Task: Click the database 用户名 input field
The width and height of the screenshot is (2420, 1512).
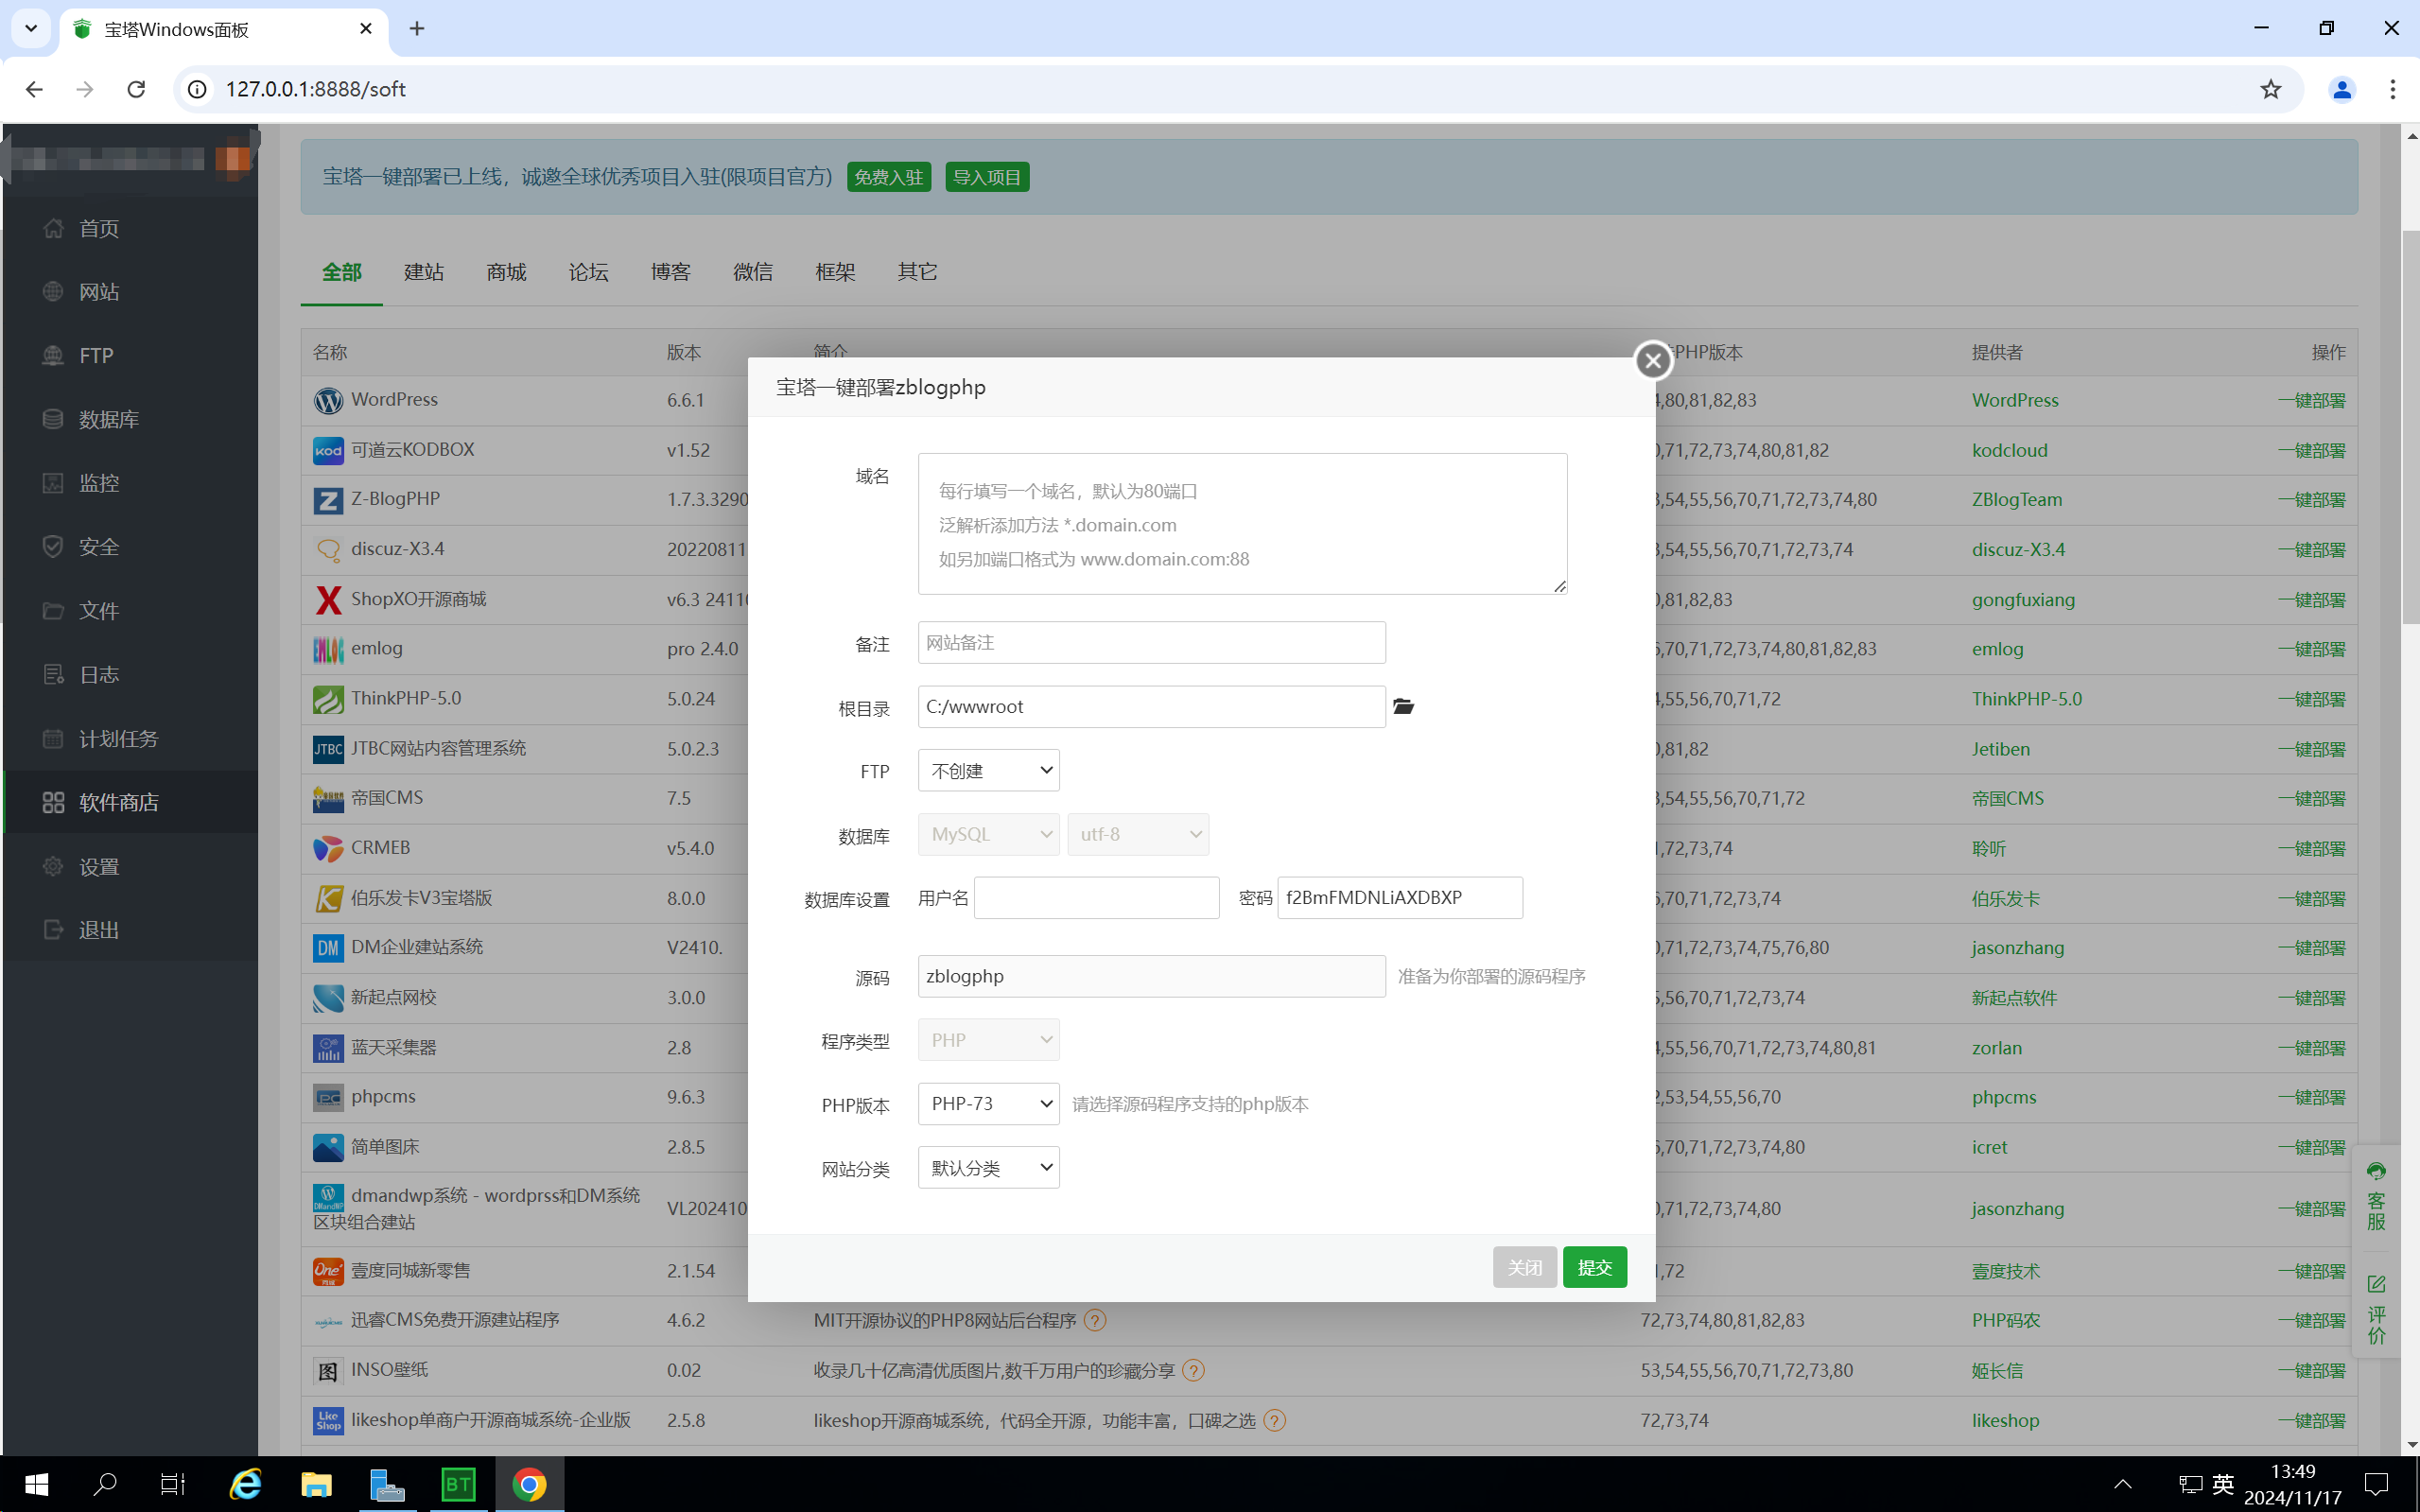Action: pyautogui.click(x=1096, y=898)
